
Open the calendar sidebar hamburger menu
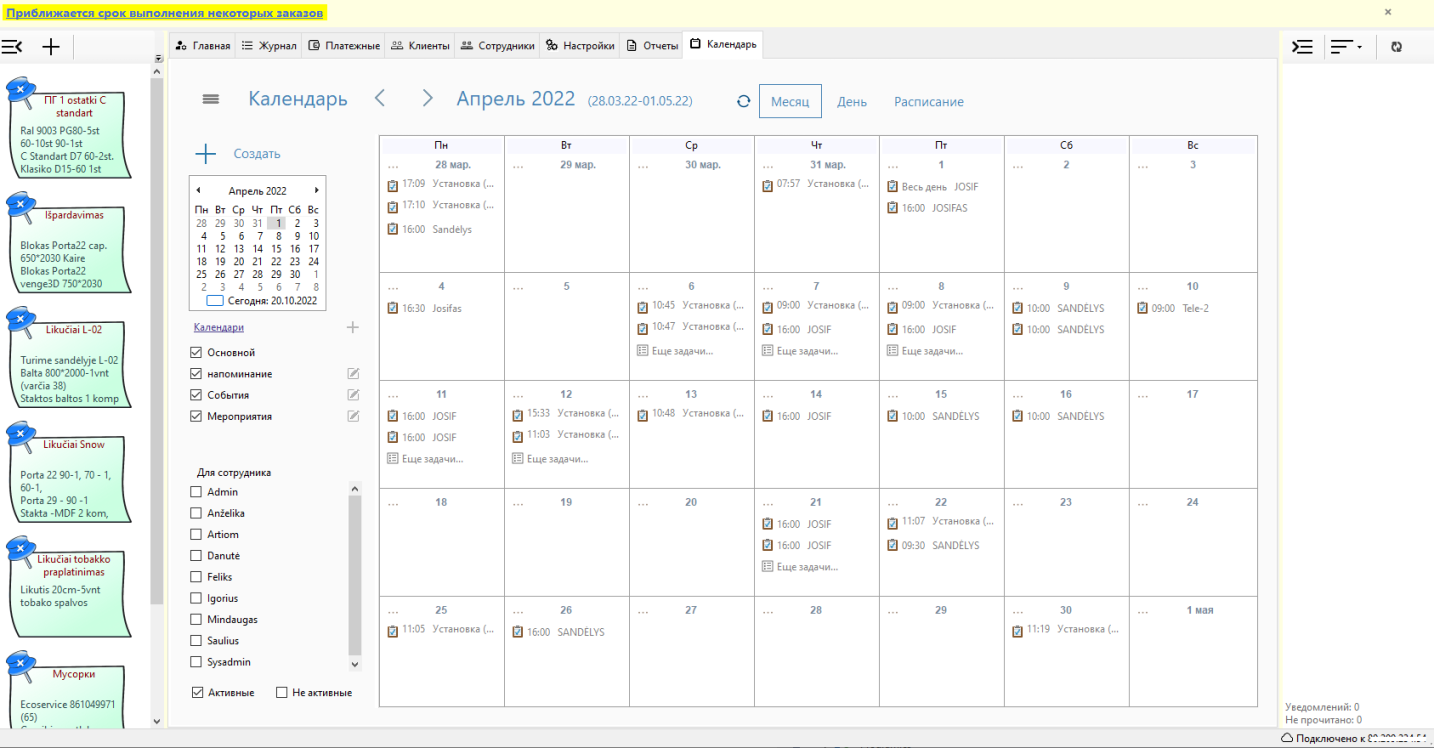(210, 99)
